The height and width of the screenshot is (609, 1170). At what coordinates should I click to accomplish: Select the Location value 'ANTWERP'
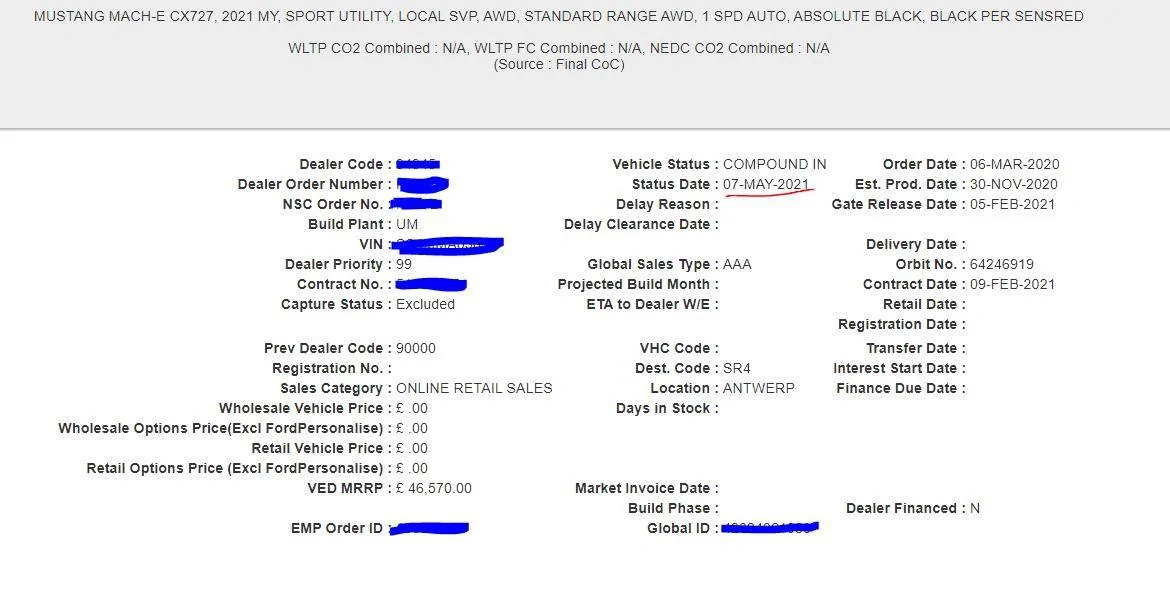coord(759,389)
